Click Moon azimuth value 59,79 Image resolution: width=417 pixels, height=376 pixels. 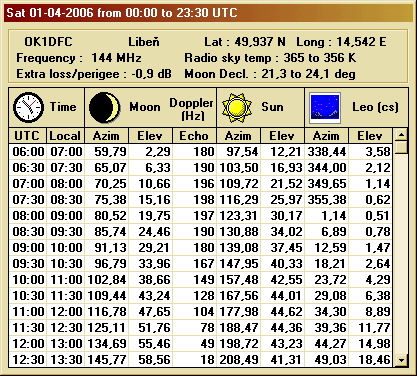107,152
